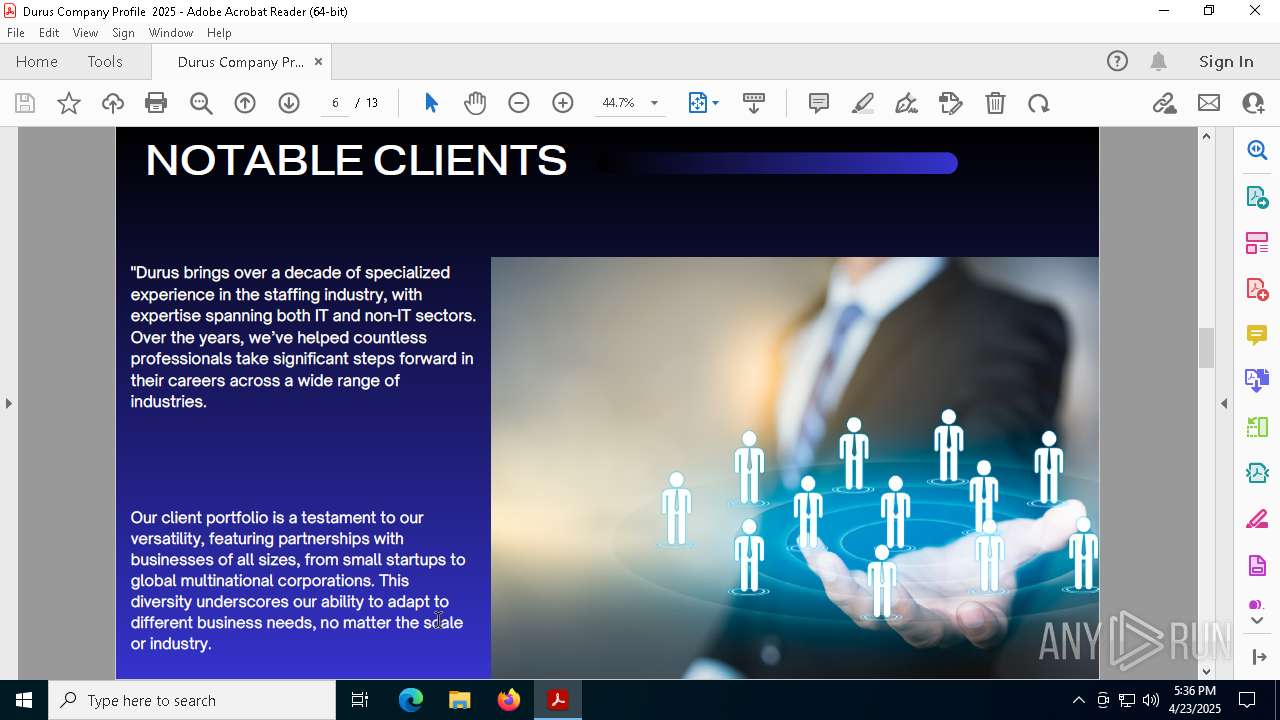Click the Sign In button
The height and width of the screenshot is (720, 1280).
(1226, 61)
